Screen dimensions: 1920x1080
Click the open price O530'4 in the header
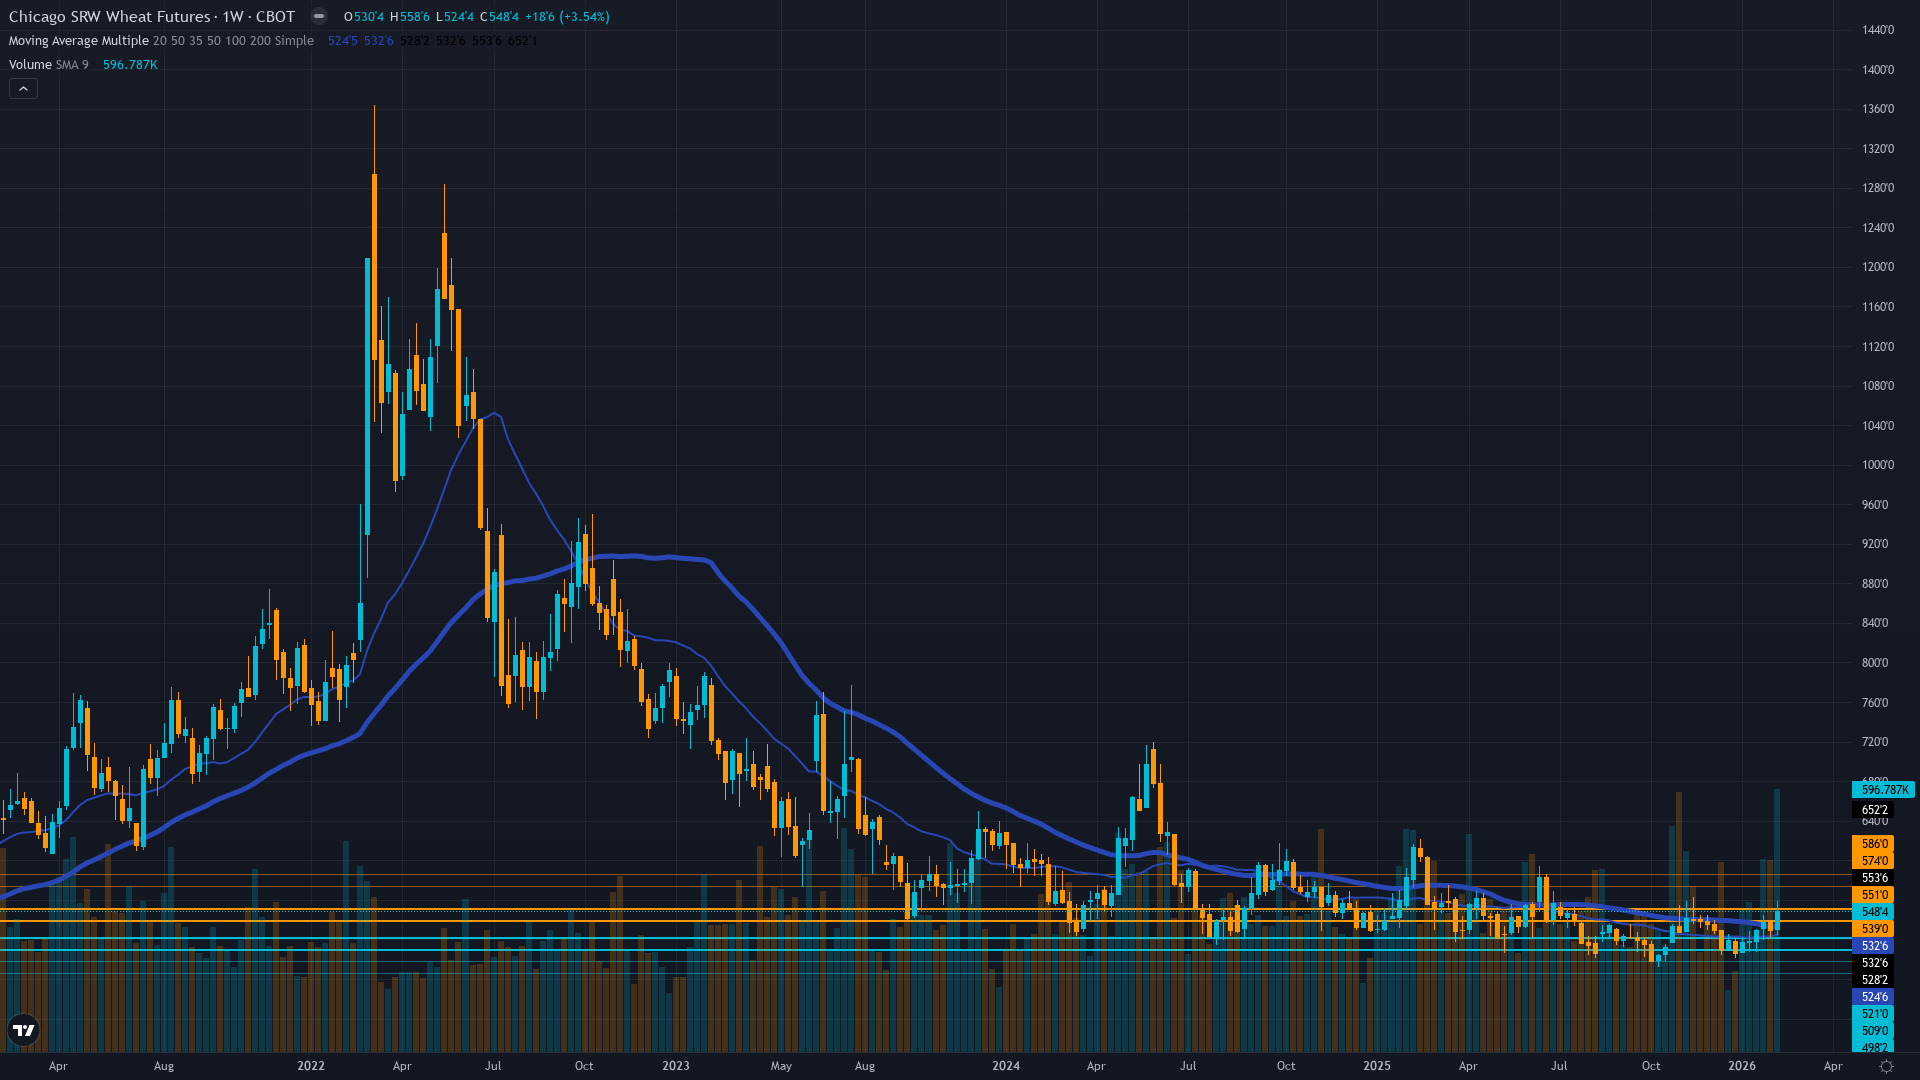(364, 17)
